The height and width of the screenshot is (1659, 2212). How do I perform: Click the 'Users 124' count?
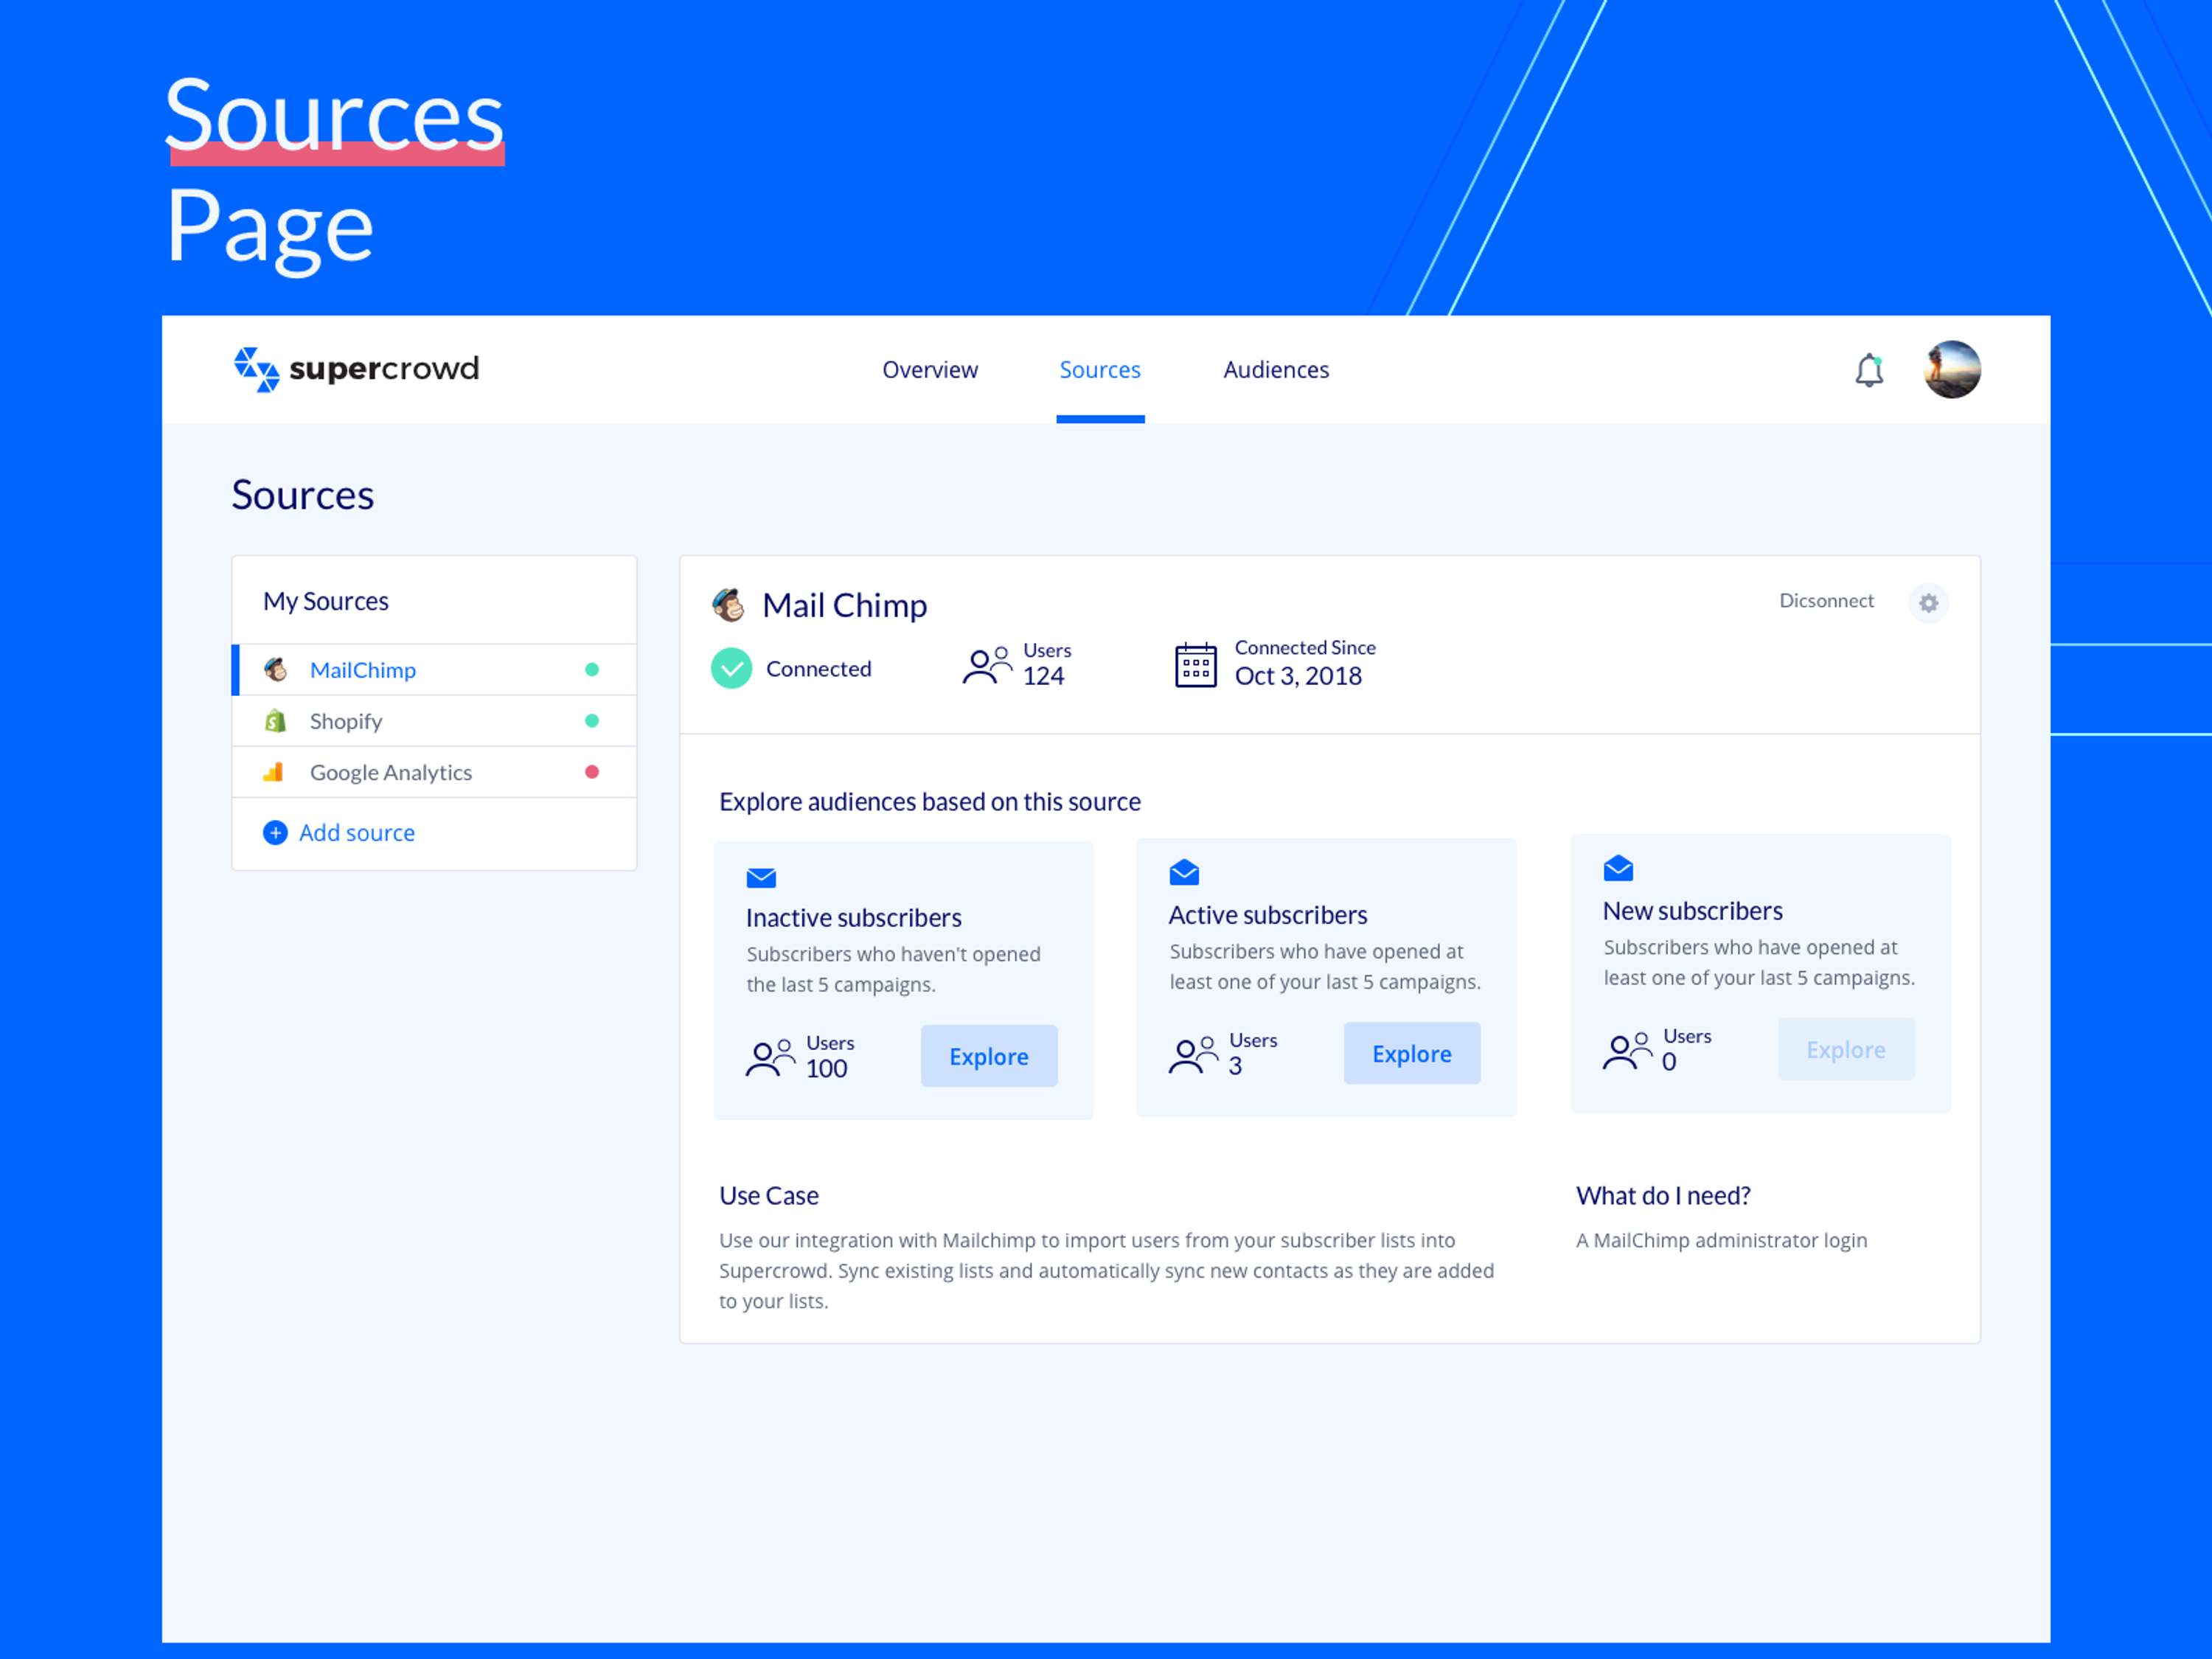[x=1046, y=665]
